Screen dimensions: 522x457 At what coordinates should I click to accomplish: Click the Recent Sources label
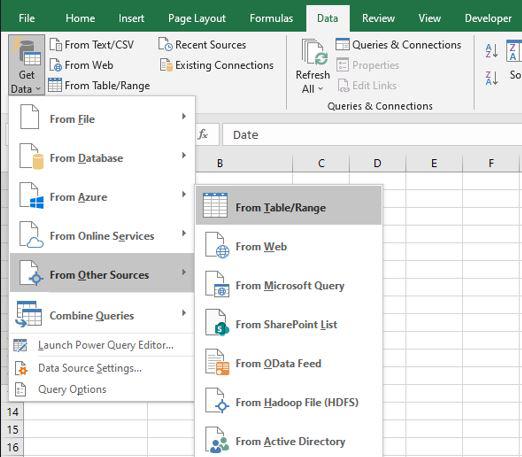[x=211, y=45]
